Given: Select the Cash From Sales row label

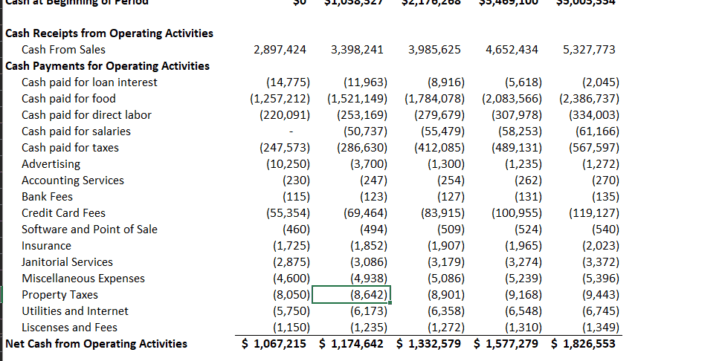Looking at the screenshot, I should (x=63, y=49).
